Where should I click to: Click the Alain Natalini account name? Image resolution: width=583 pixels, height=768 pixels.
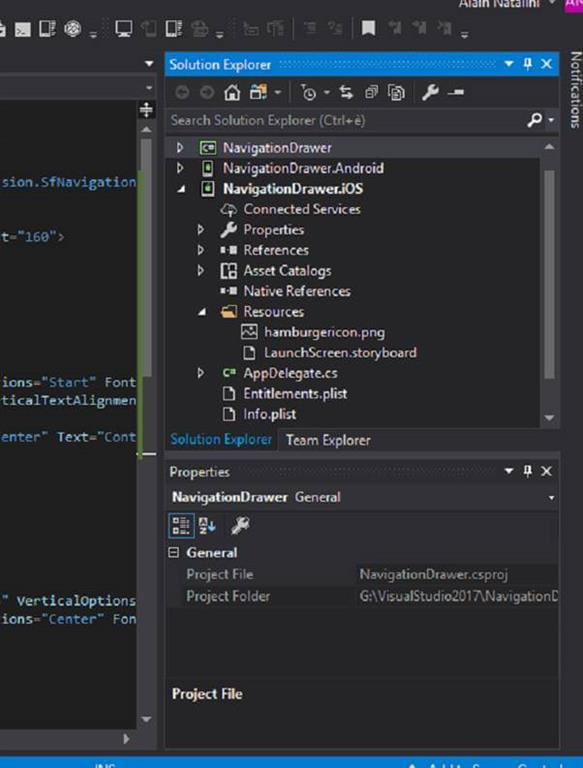click(x=499, y=4)
